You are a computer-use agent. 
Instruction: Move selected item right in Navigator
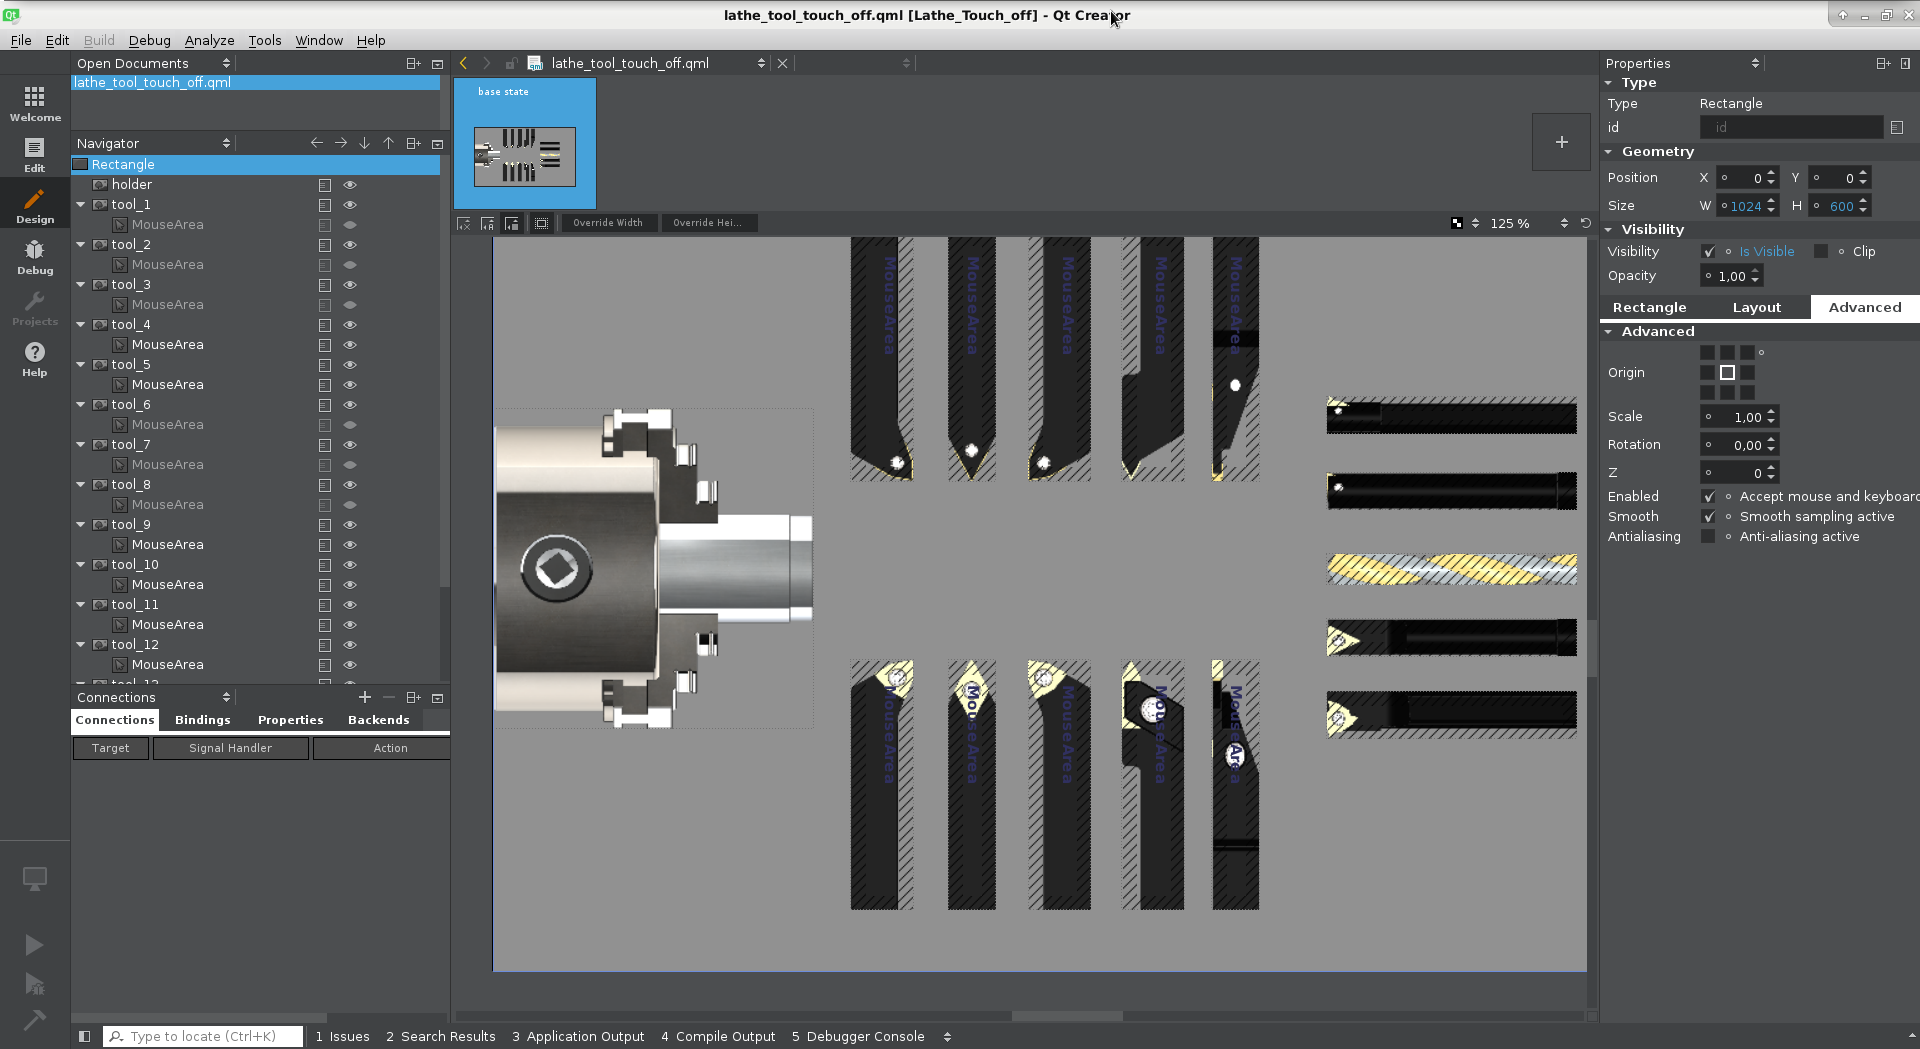pos(341,143)
